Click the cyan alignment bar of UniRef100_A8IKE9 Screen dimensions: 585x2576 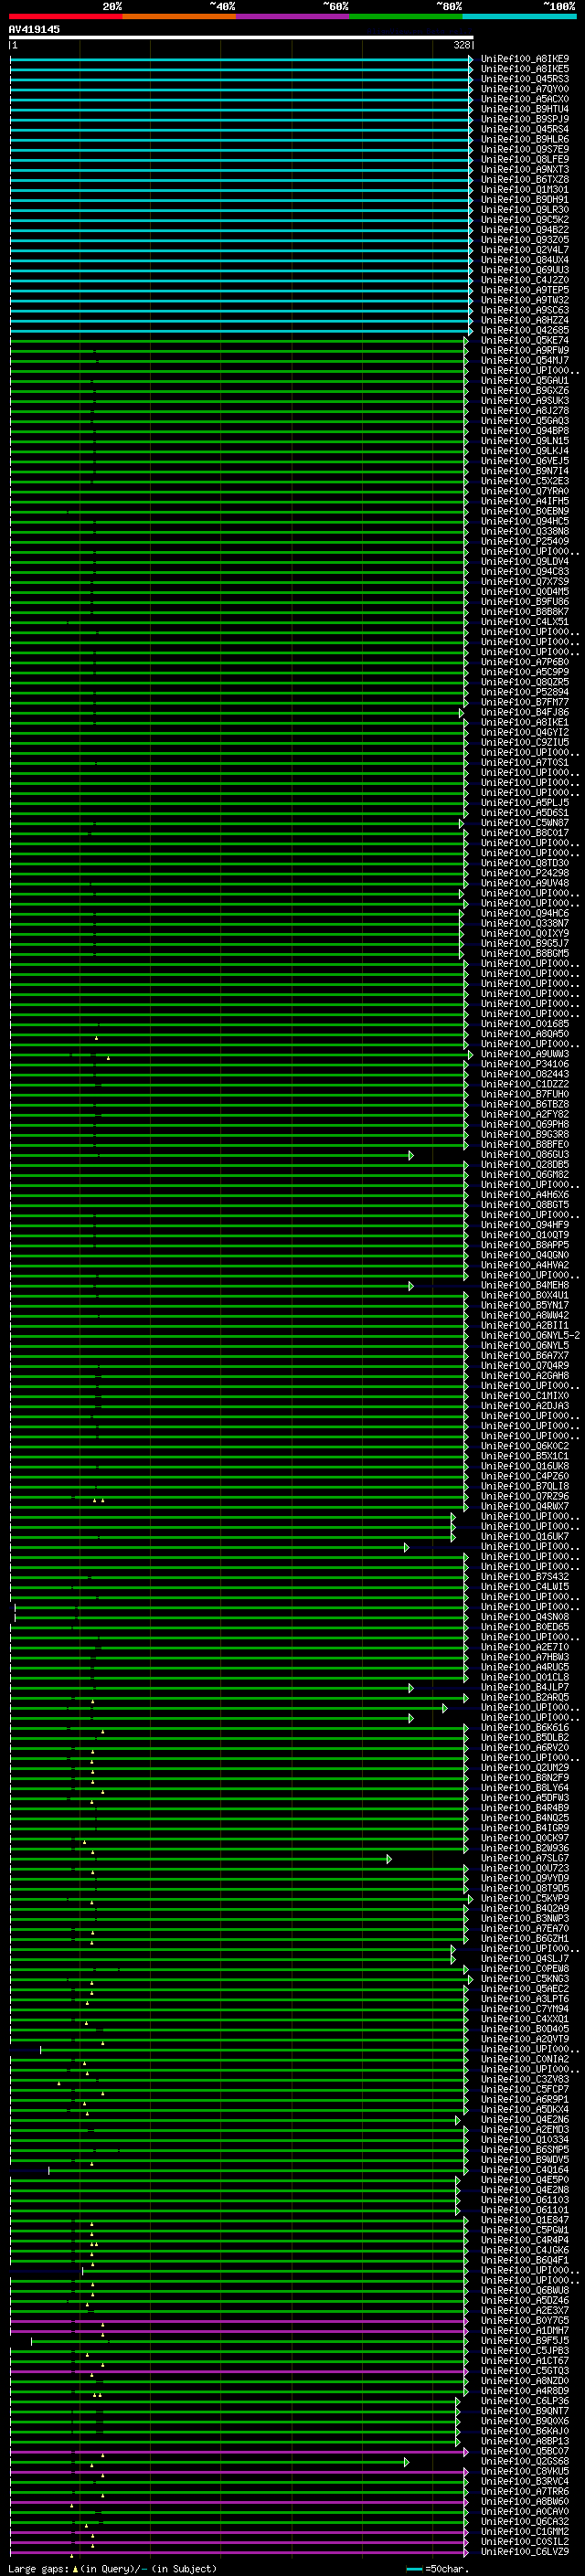[241, 59]
